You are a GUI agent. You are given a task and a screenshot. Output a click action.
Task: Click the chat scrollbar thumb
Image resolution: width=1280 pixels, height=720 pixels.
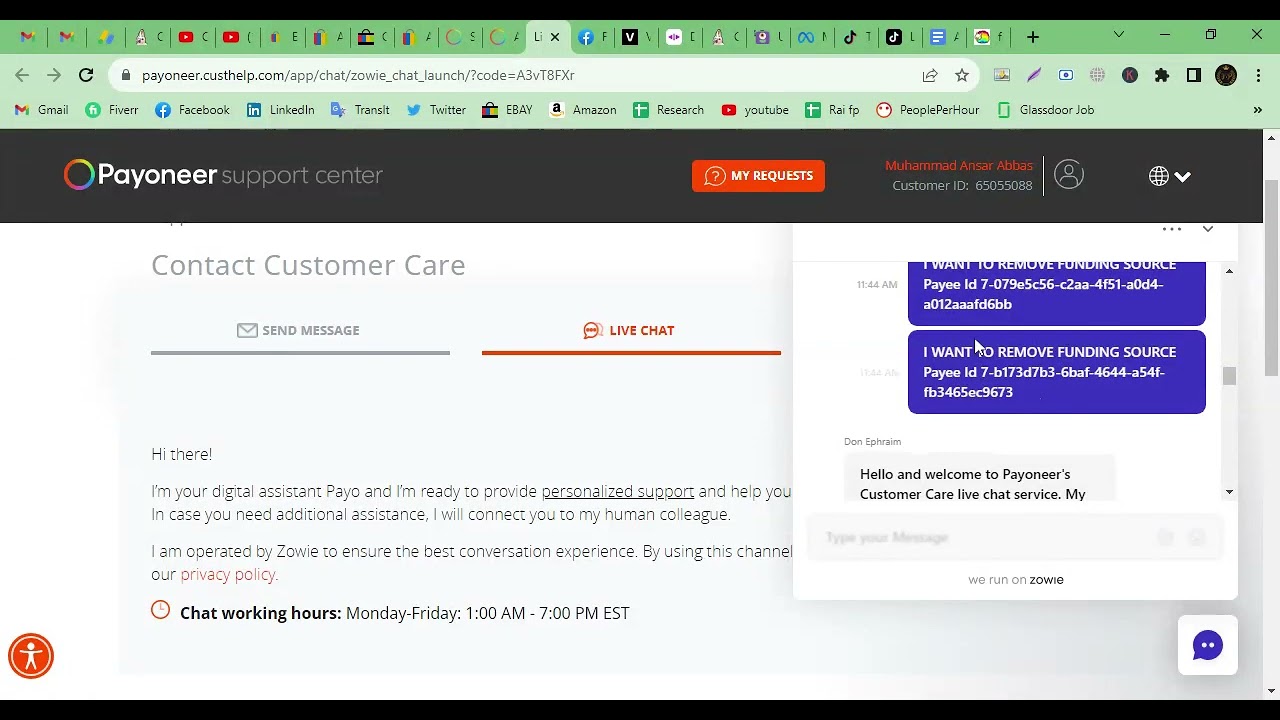click(1229, 376)
